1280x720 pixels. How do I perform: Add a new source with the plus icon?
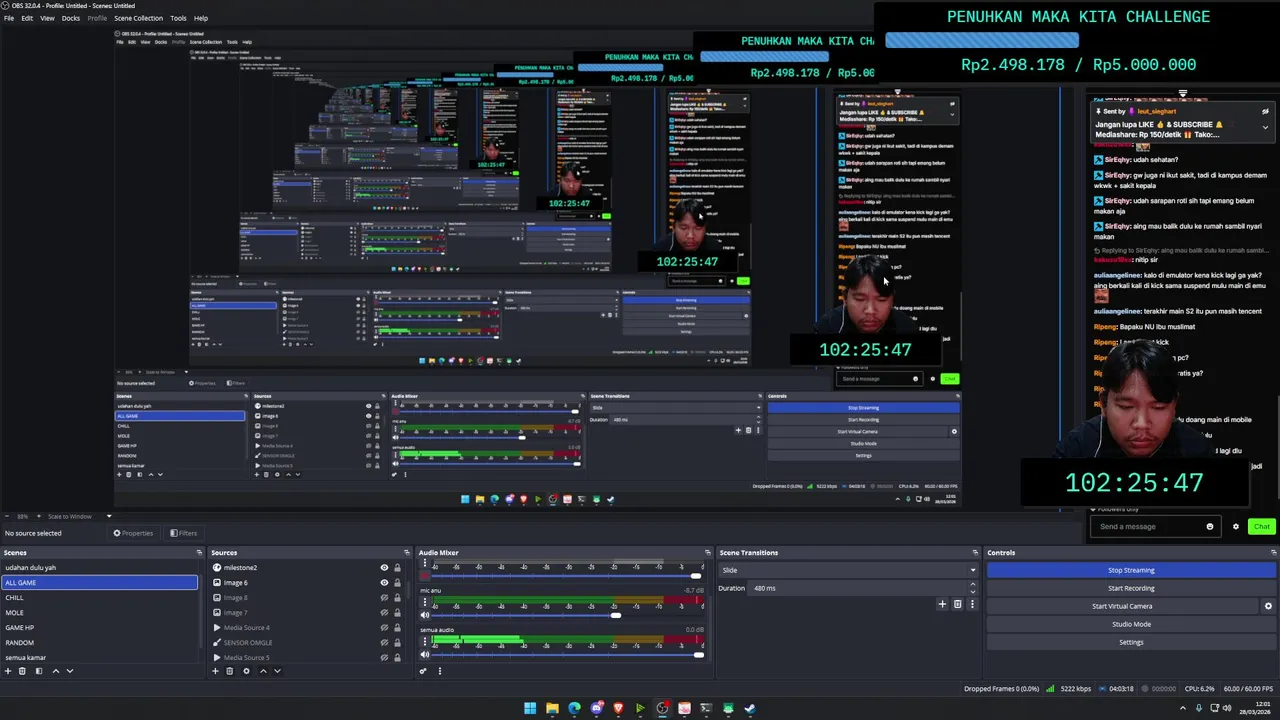pos(215,671)
